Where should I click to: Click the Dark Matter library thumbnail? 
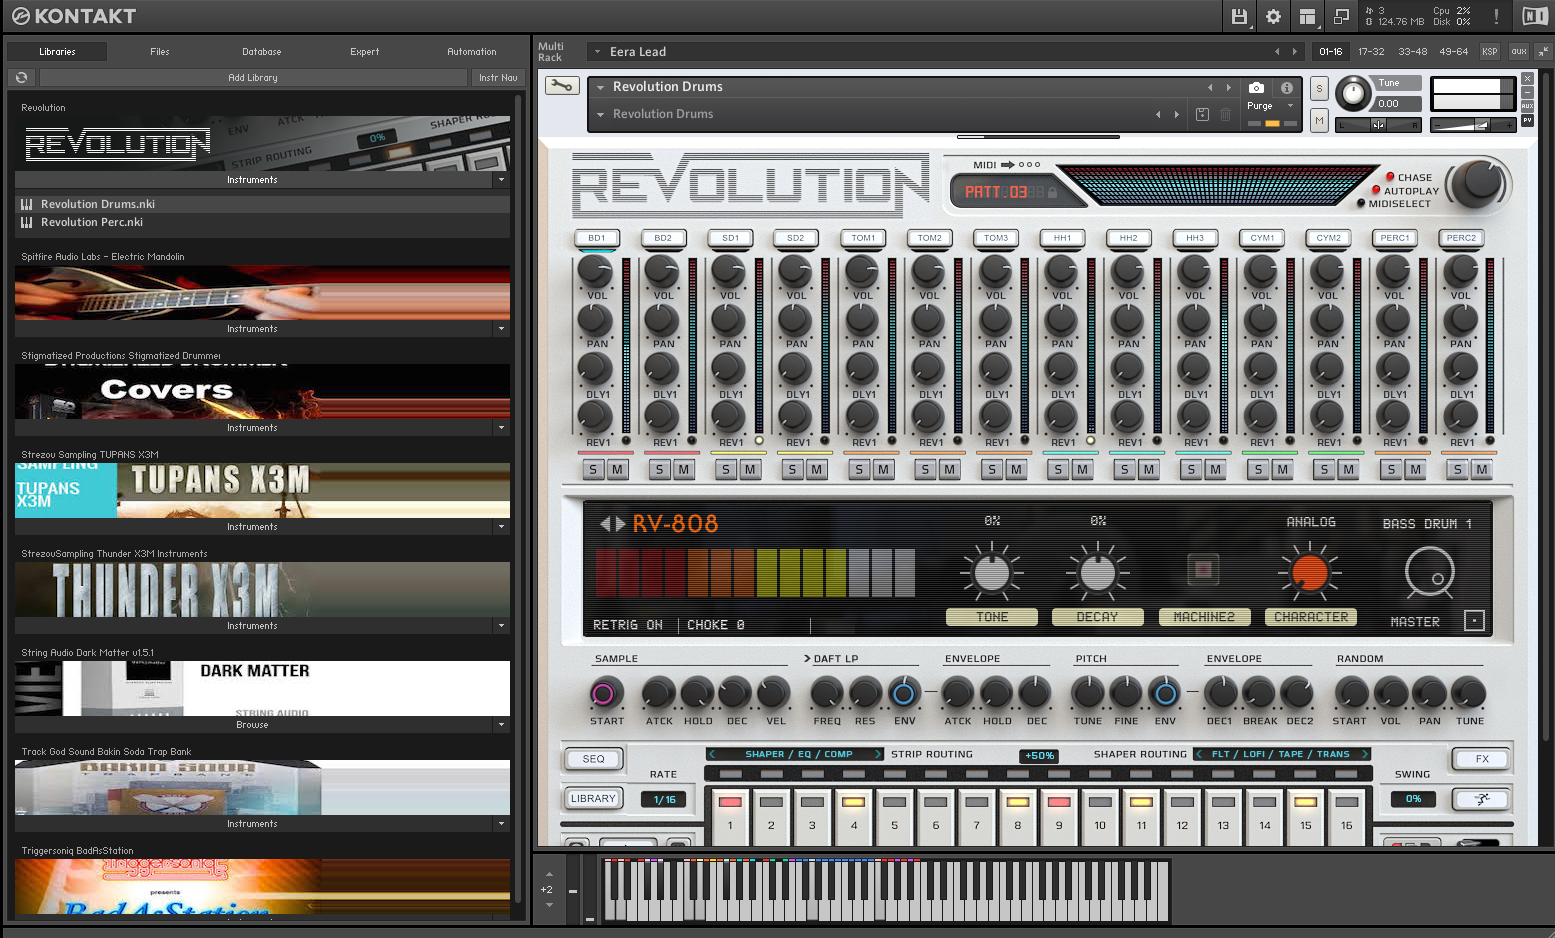[x=262, y=688]
